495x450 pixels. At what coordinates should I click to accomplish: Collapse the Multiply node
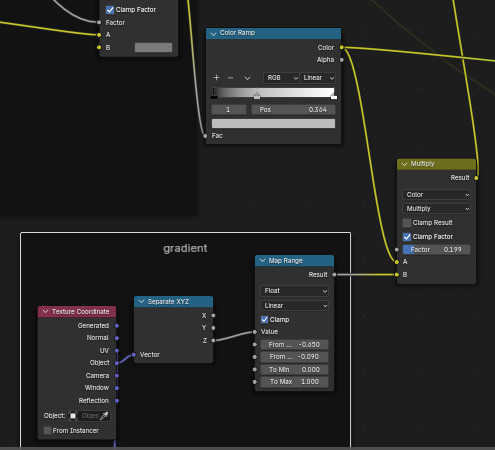tap(404, 164)
